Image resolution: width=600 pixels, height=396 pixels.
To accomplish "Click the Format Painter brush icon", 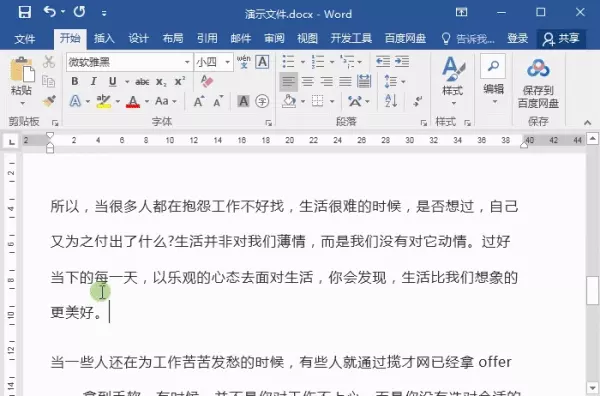I will (x=49, y=101).
